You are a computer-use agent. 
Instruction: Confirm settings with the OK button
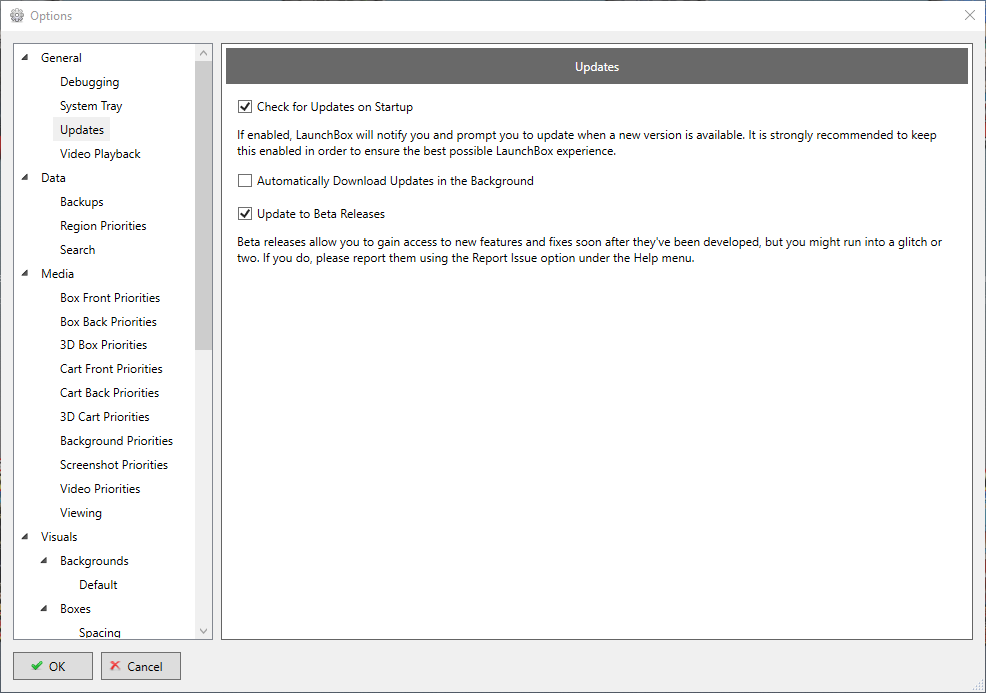click(x=53, y=666)
